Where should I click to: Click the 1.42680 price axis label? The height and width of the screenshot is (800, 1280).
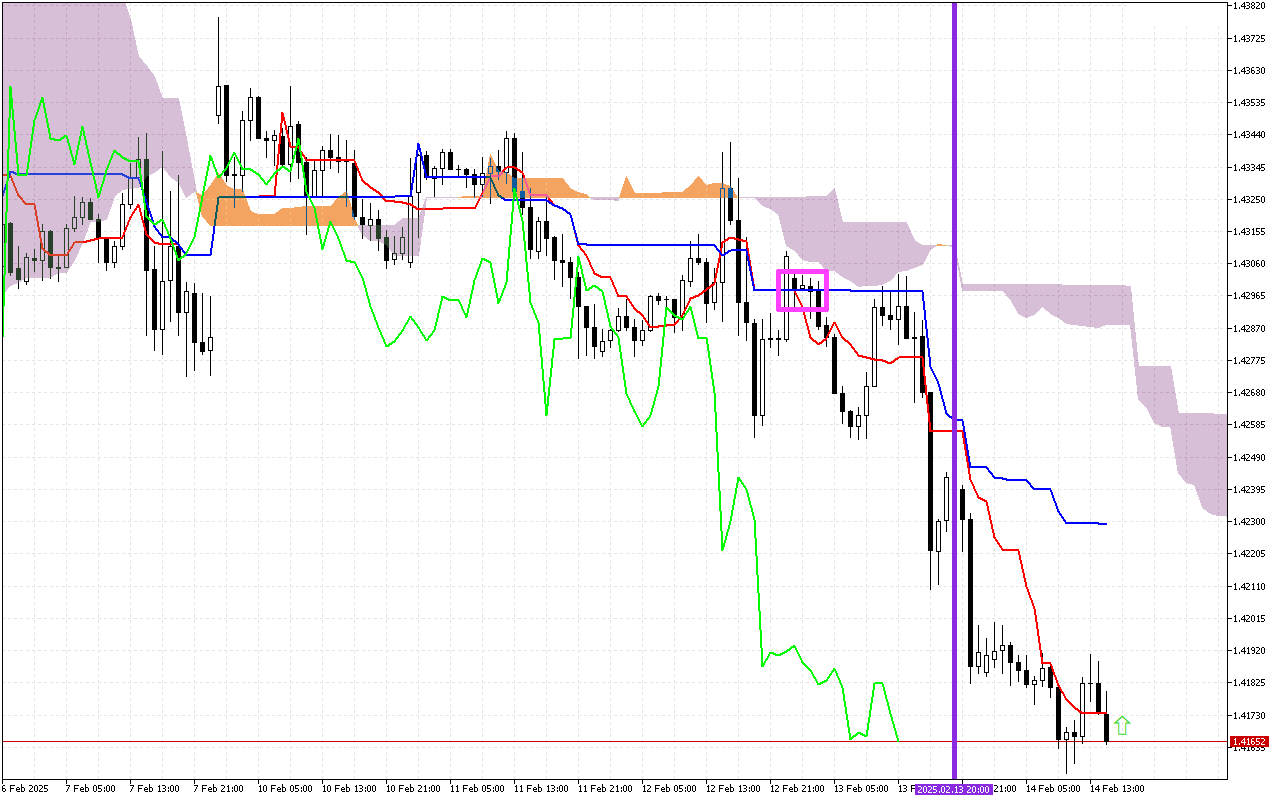(x=1250, y=392)
